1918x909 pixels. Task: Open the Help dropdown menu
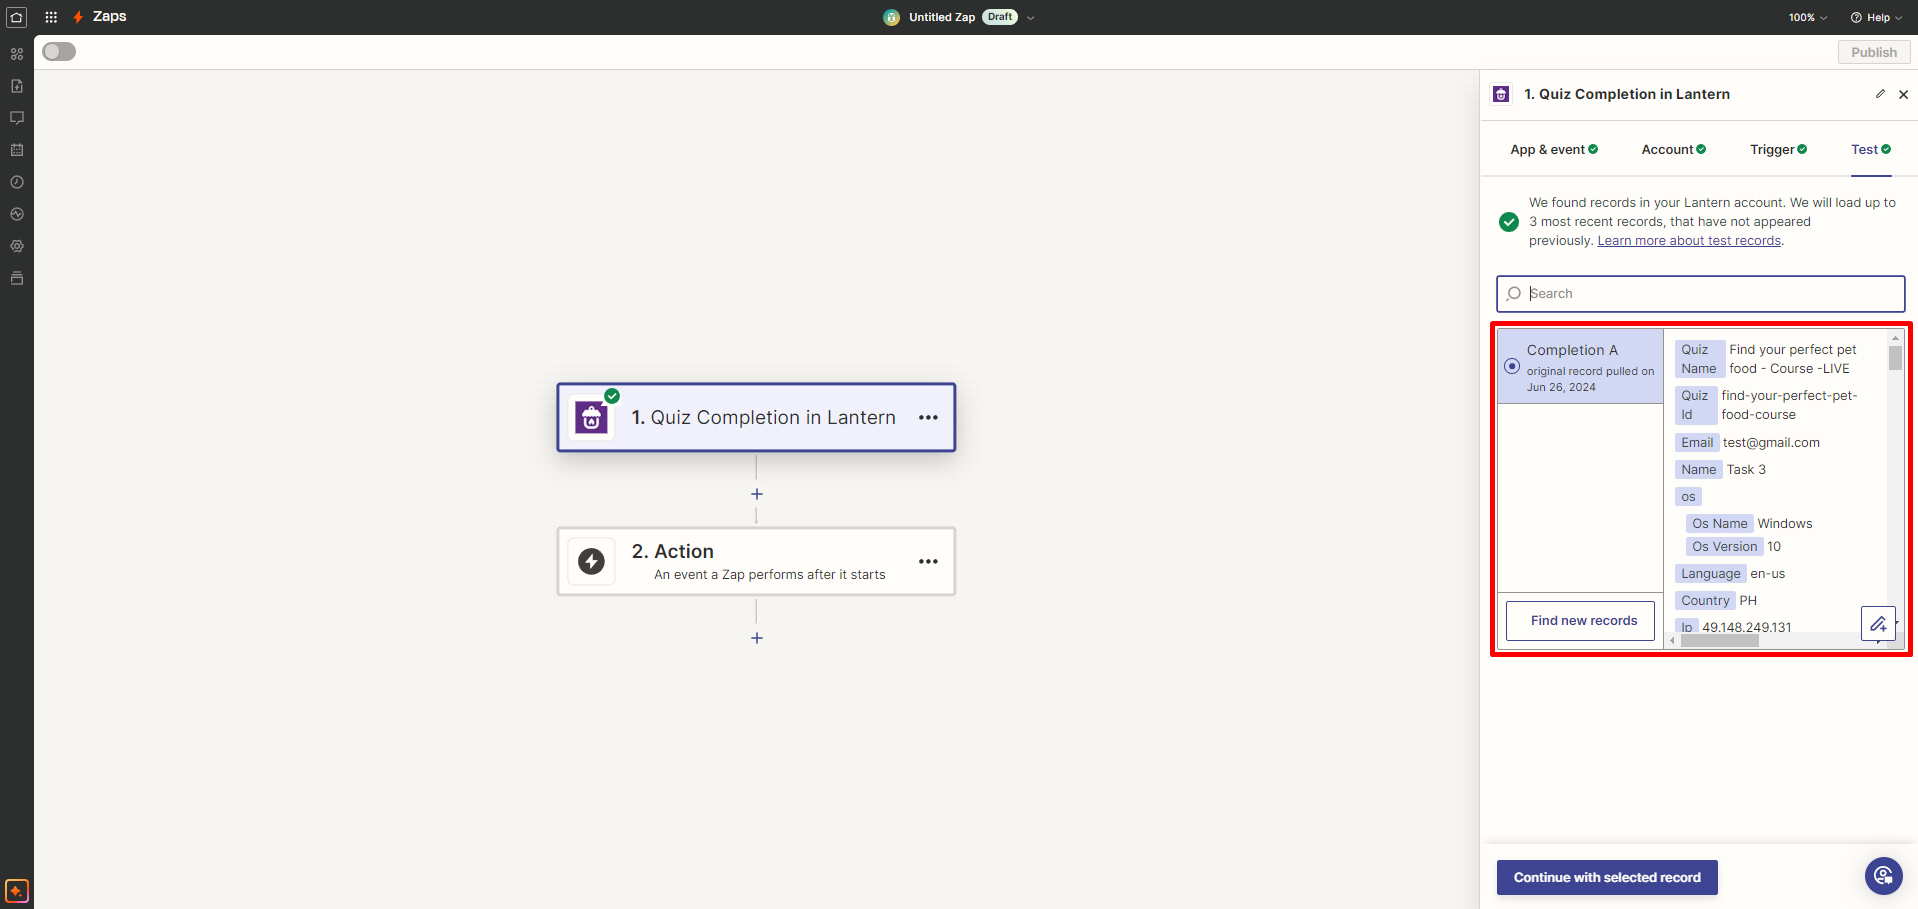pos(1876,18)
